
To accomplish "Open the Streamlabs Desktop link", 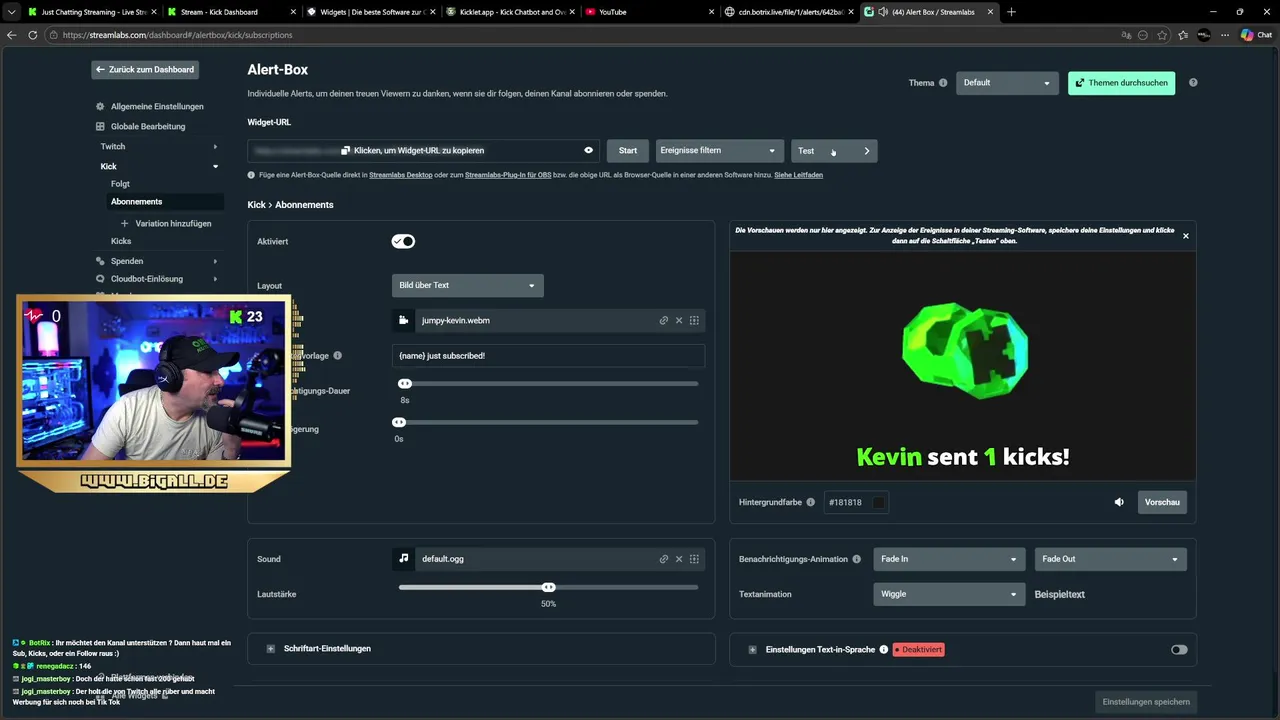I will (x=400, y=175).
